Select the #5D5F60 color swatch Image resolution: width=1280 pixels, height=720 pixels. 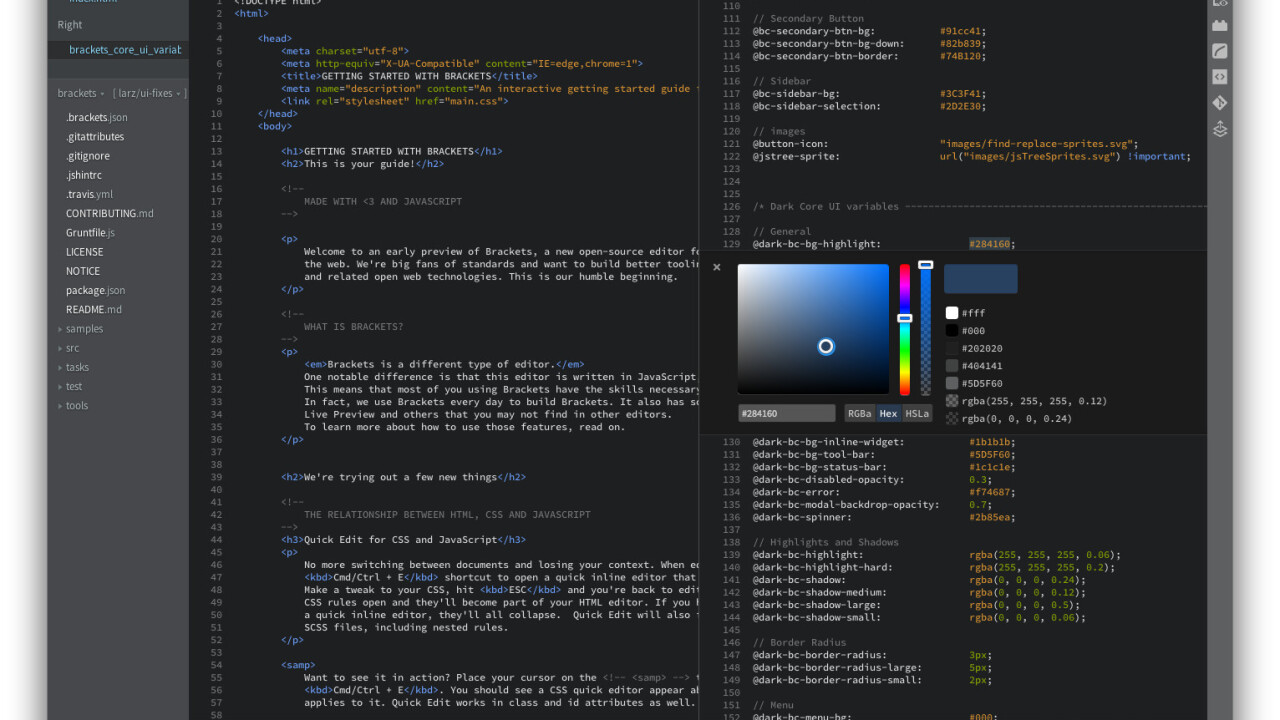coord(951,383)
